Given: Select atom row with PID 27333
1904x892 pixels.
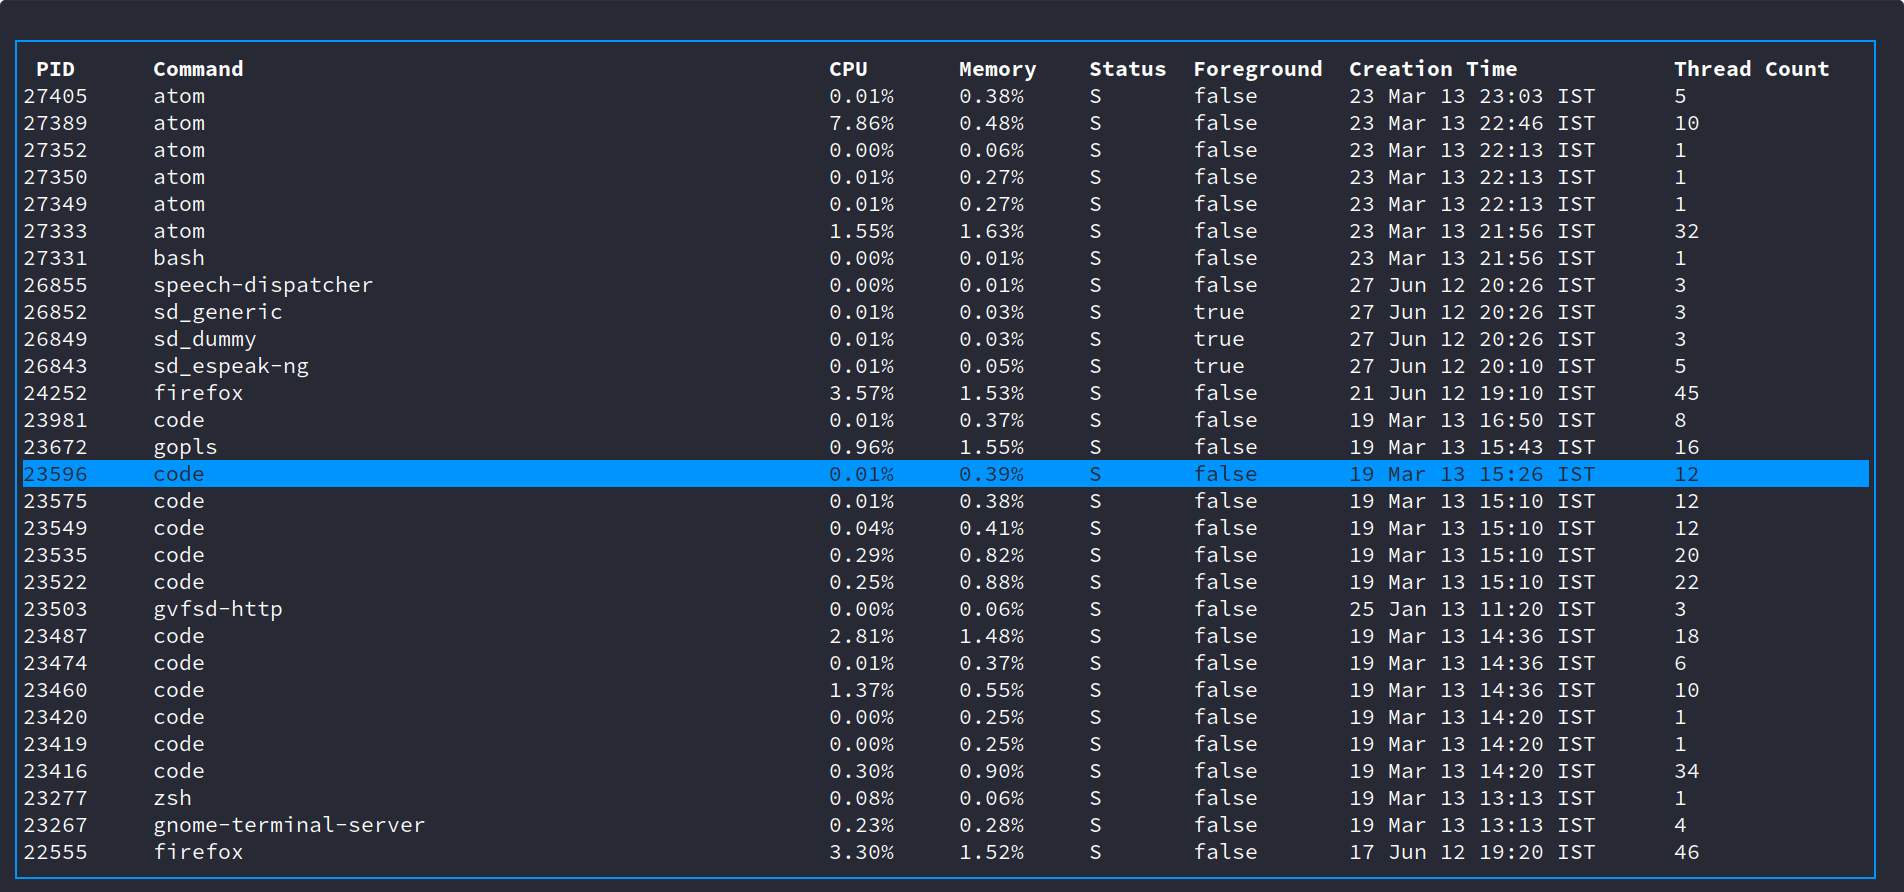Looking at the screenshot, I should tap(946, 231).
